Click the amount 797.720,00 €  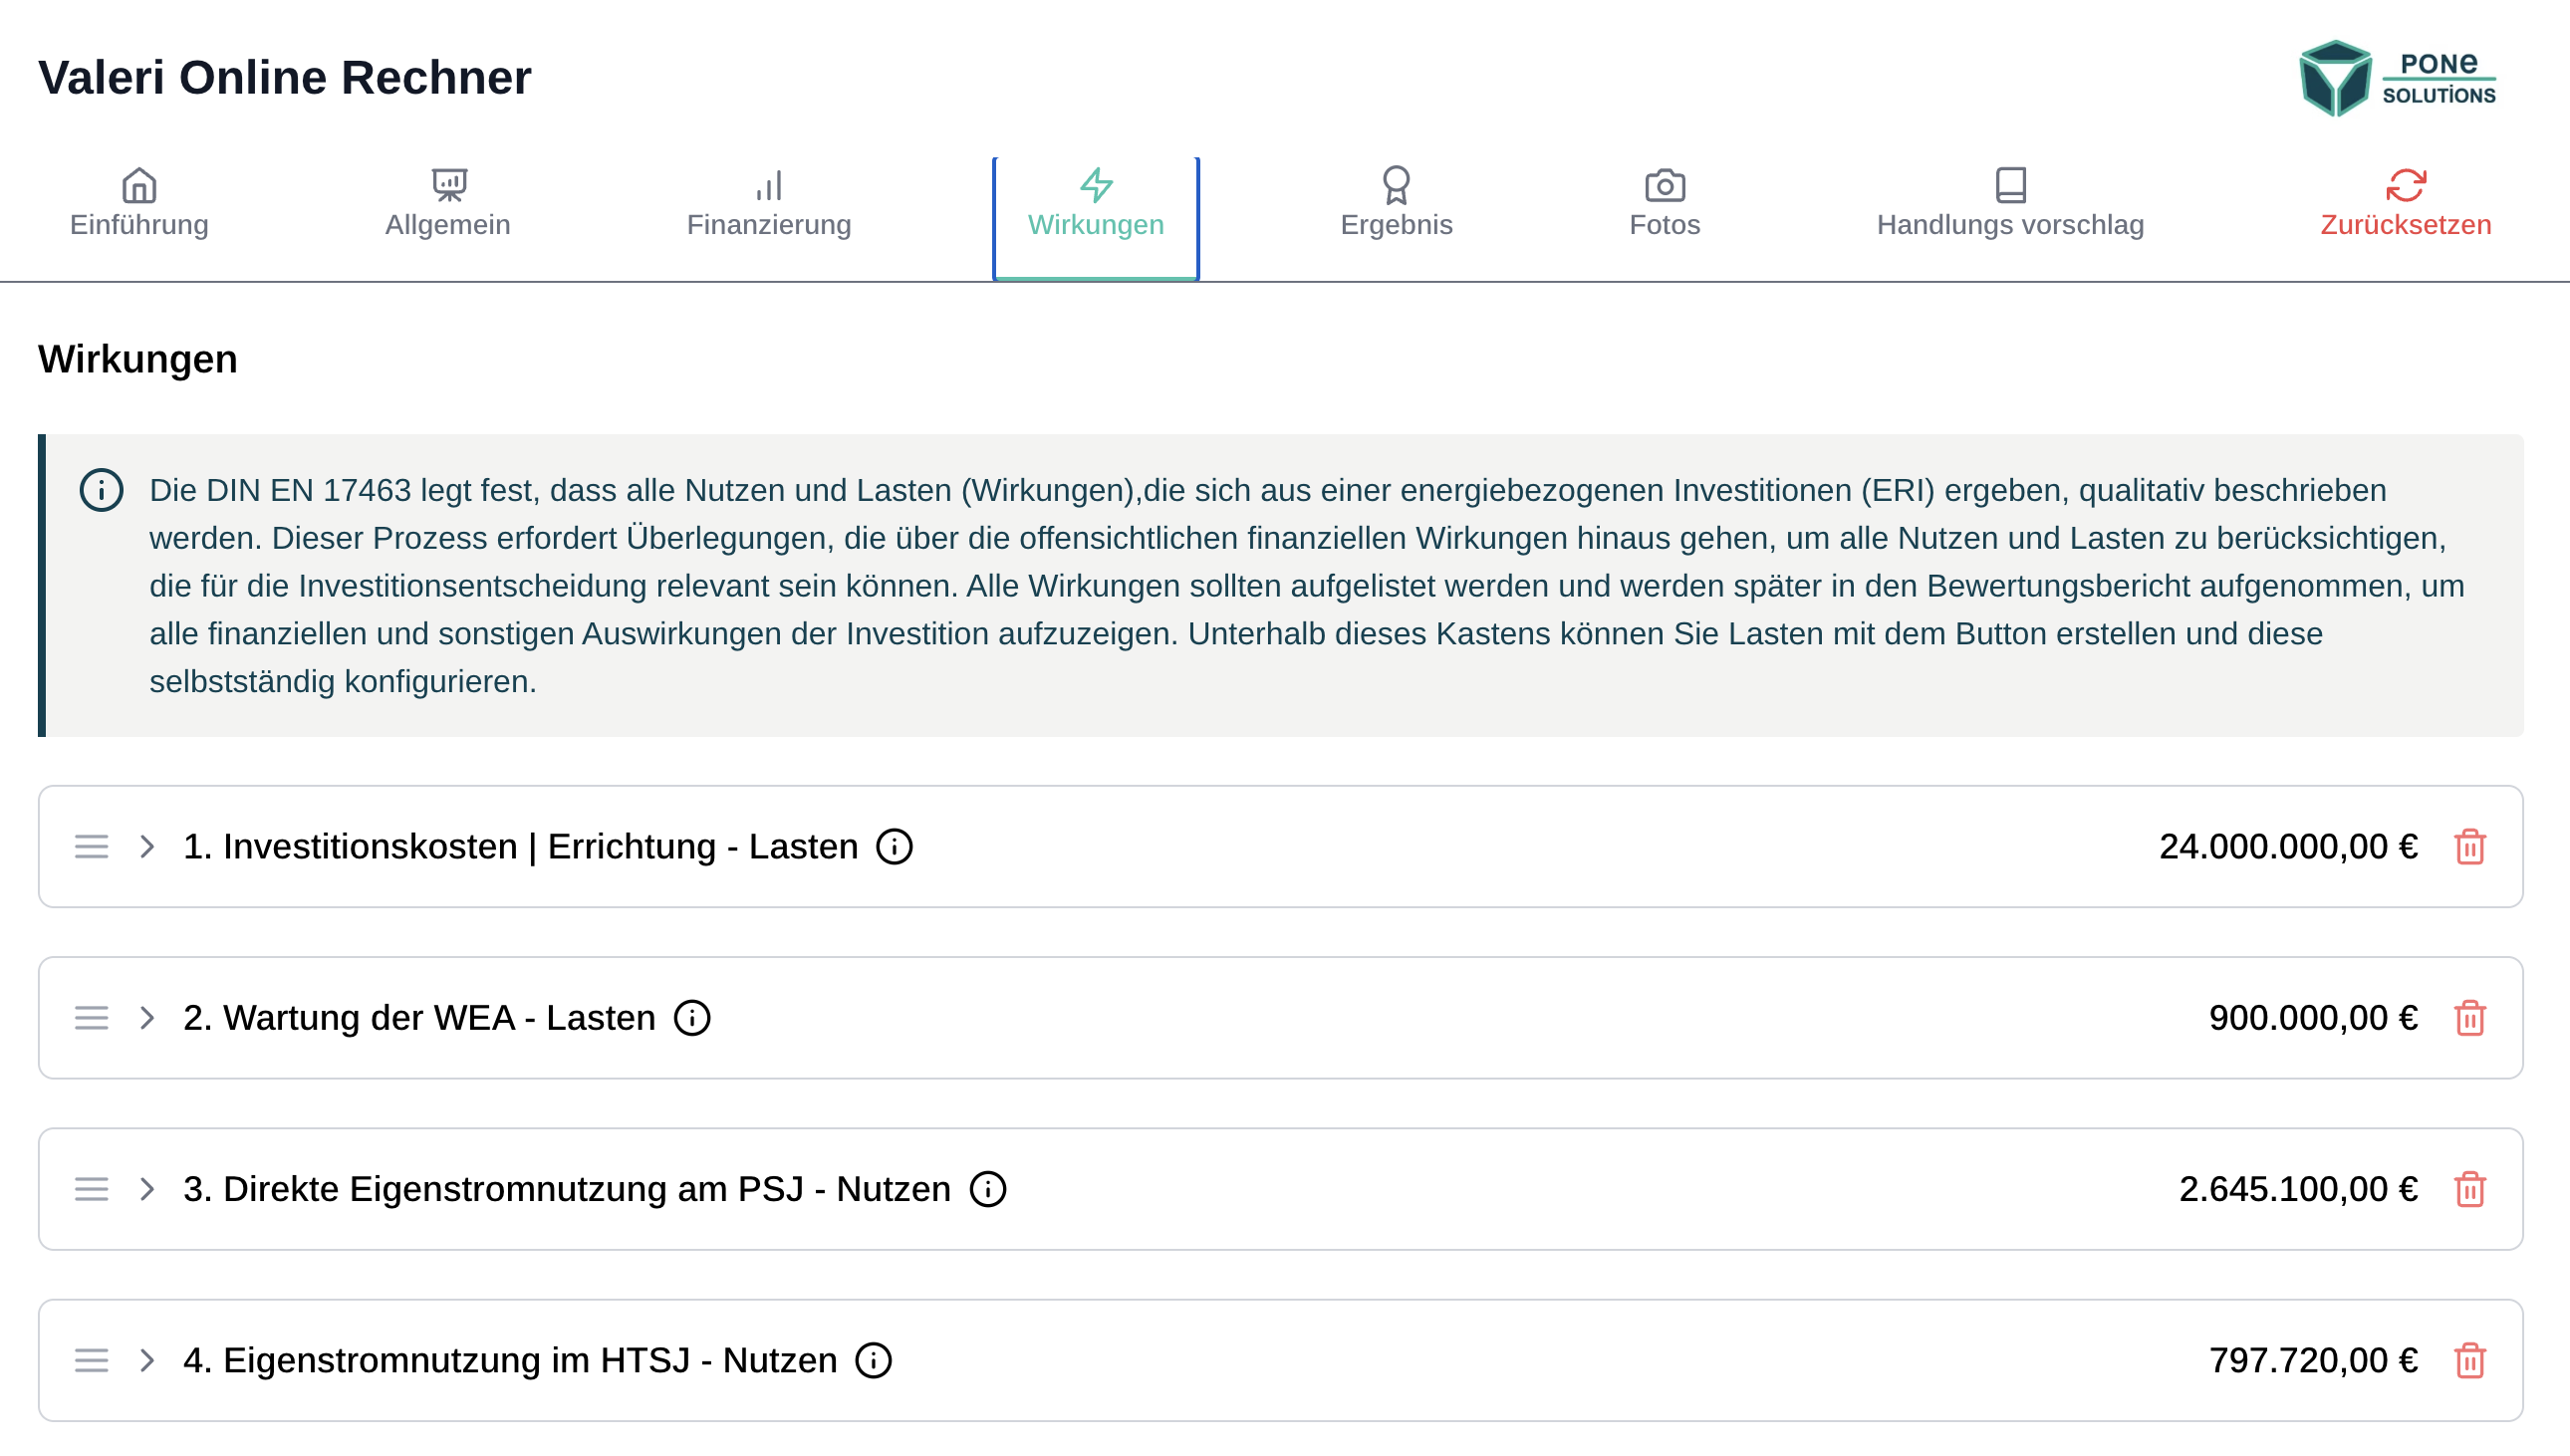(x=2313, y=1359)
